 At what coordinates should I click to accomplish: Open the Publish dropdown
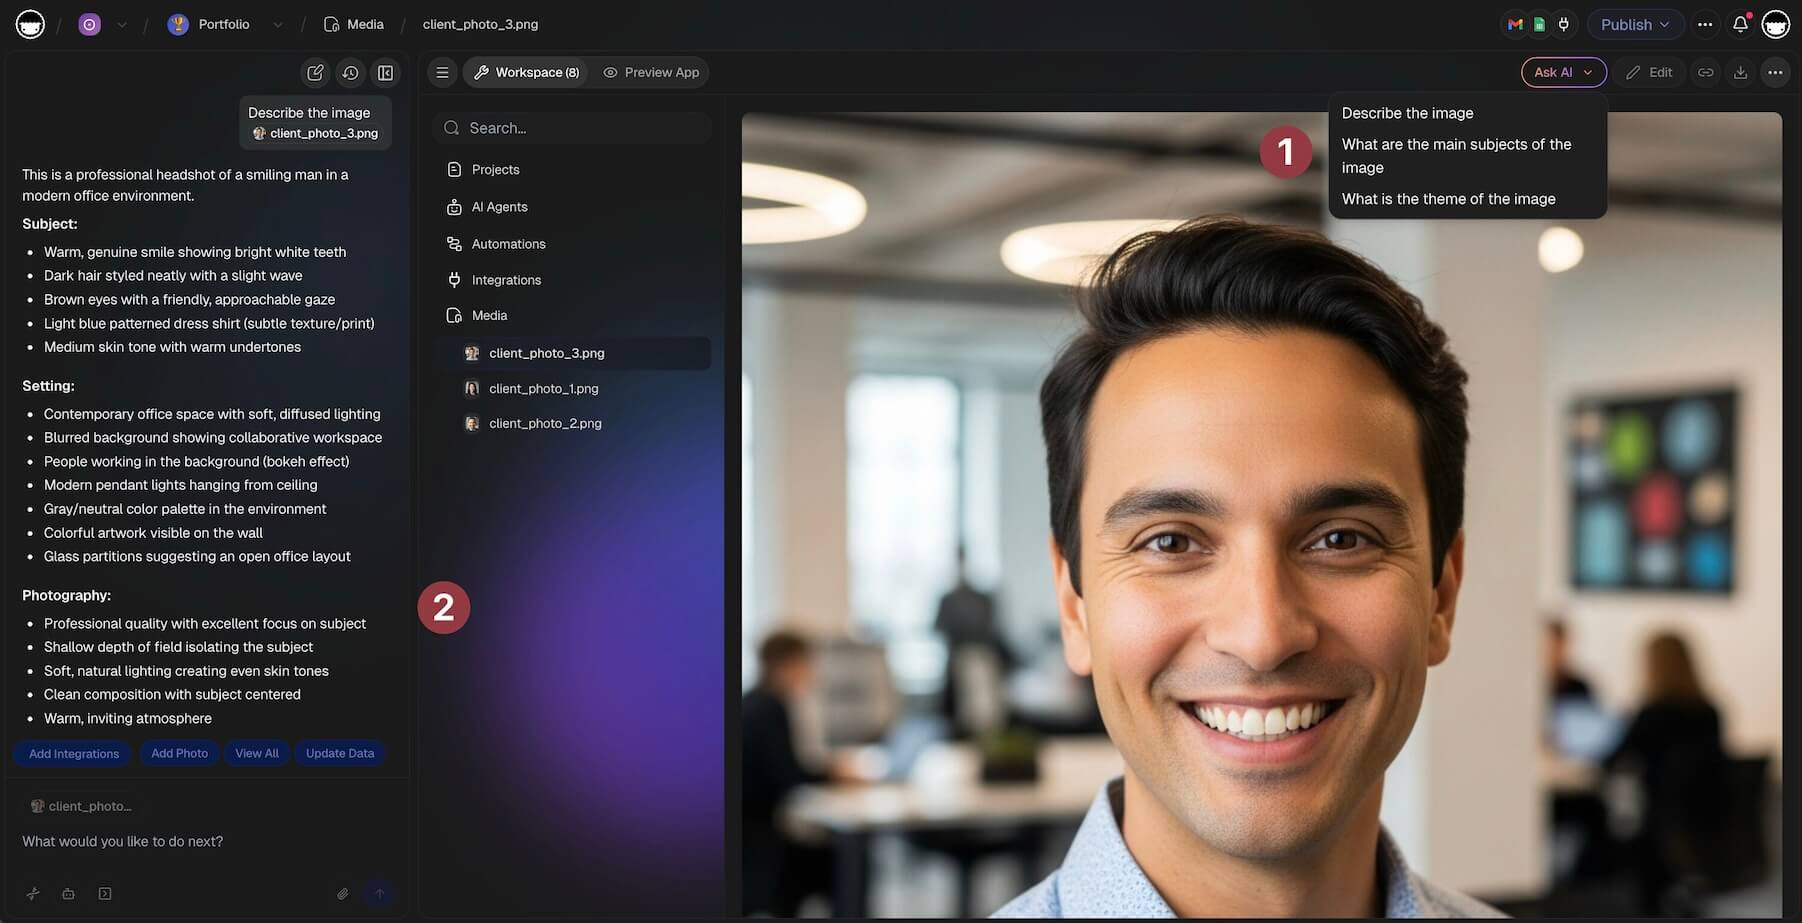[x=1634, y=24]
